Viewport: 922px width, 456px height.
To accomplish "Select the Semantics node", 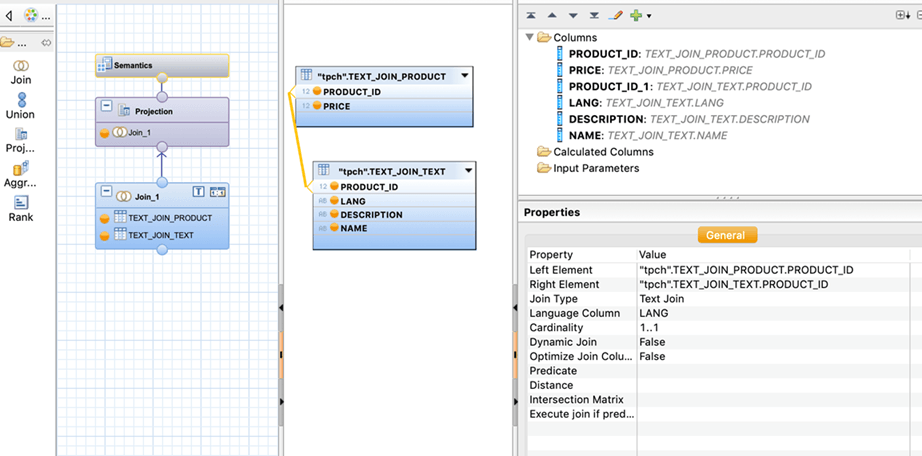I will coord(162,65).
